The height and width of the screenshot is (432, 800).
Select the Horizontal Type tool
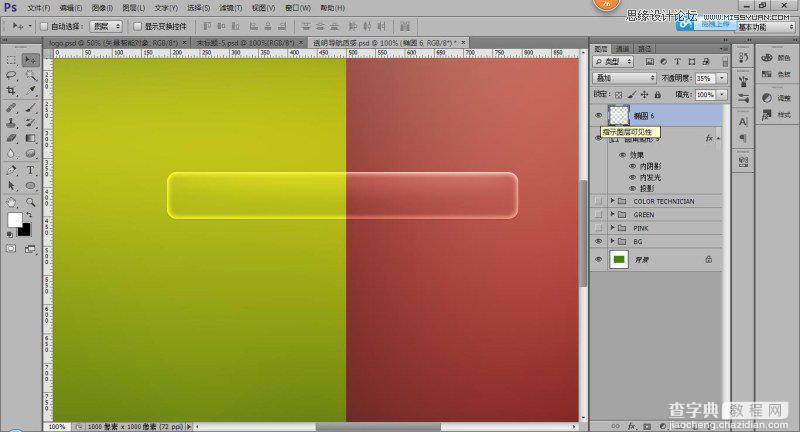click(31, 170)
